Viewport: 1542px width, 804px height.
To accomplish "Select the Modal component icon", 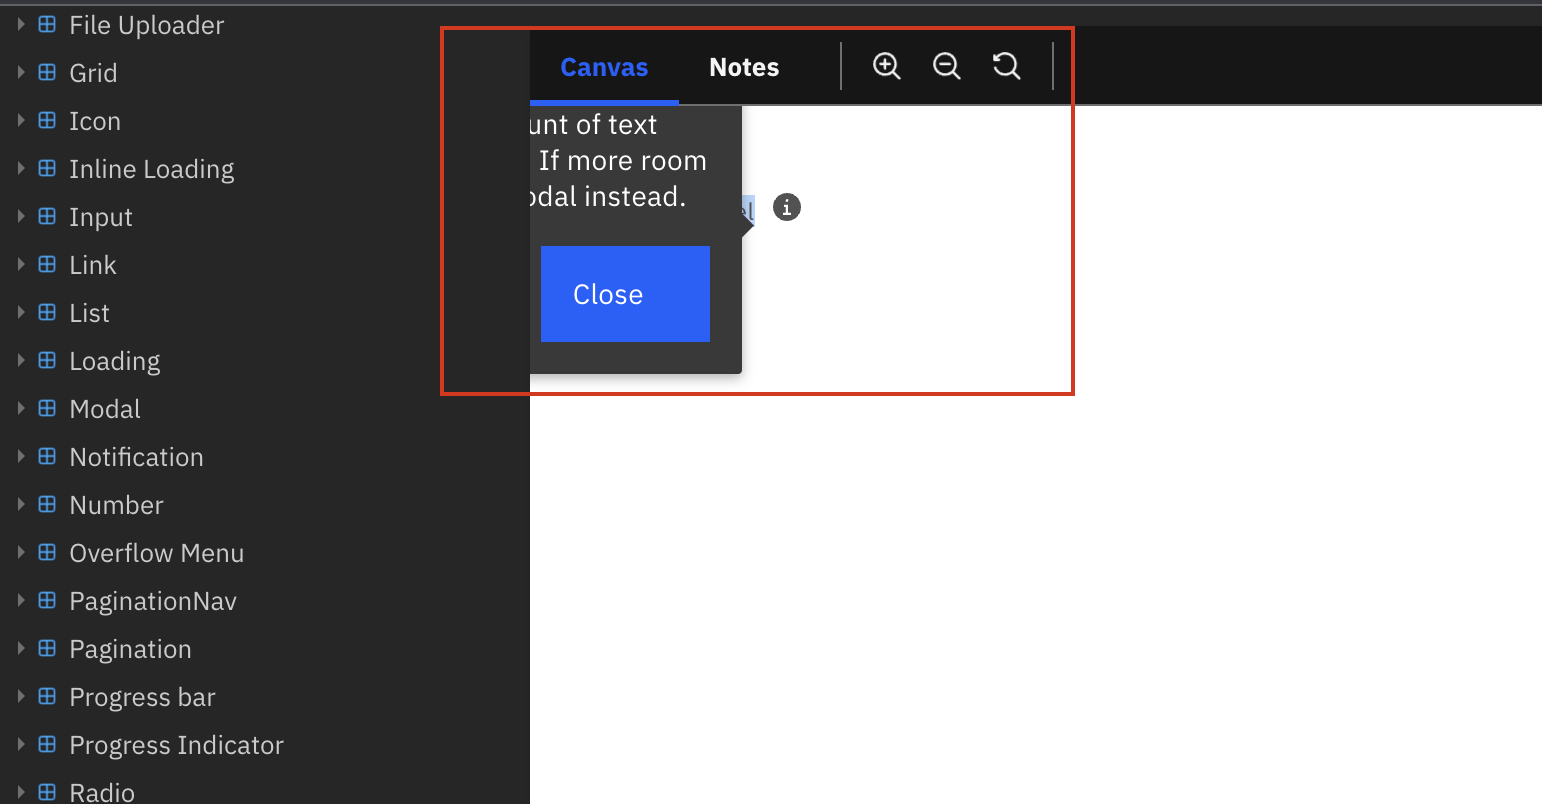I will click(x=47, y=409).
